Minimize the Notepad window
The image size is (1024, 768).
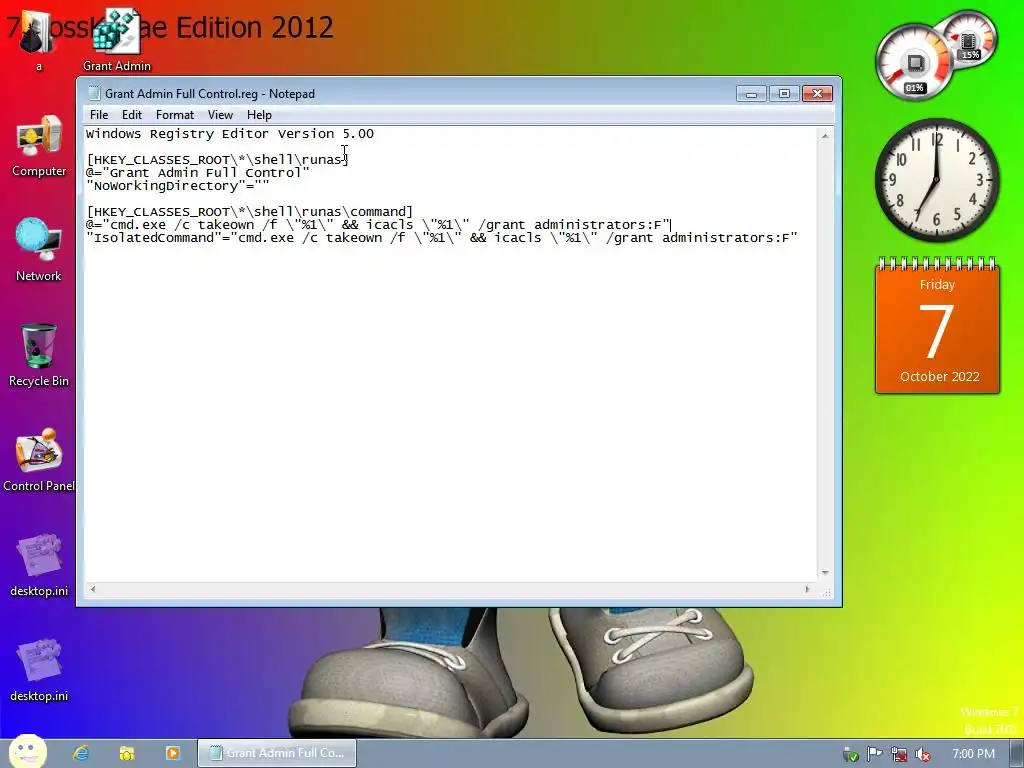pyautogui.click(x=751, y=94)
